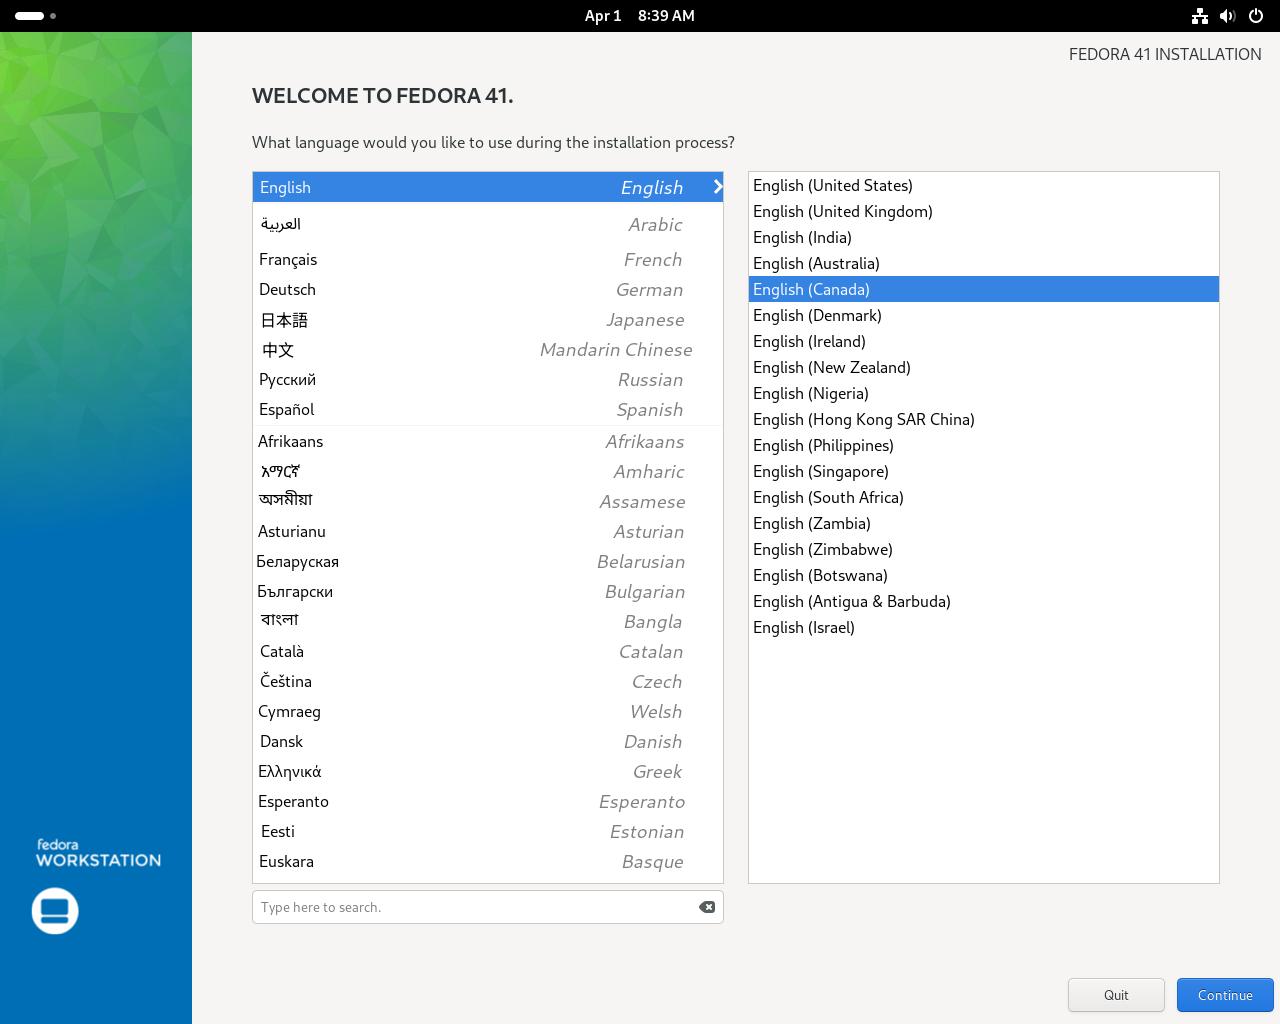
Task: Open the power icon in top bar
Action: tap(1256, 16)
